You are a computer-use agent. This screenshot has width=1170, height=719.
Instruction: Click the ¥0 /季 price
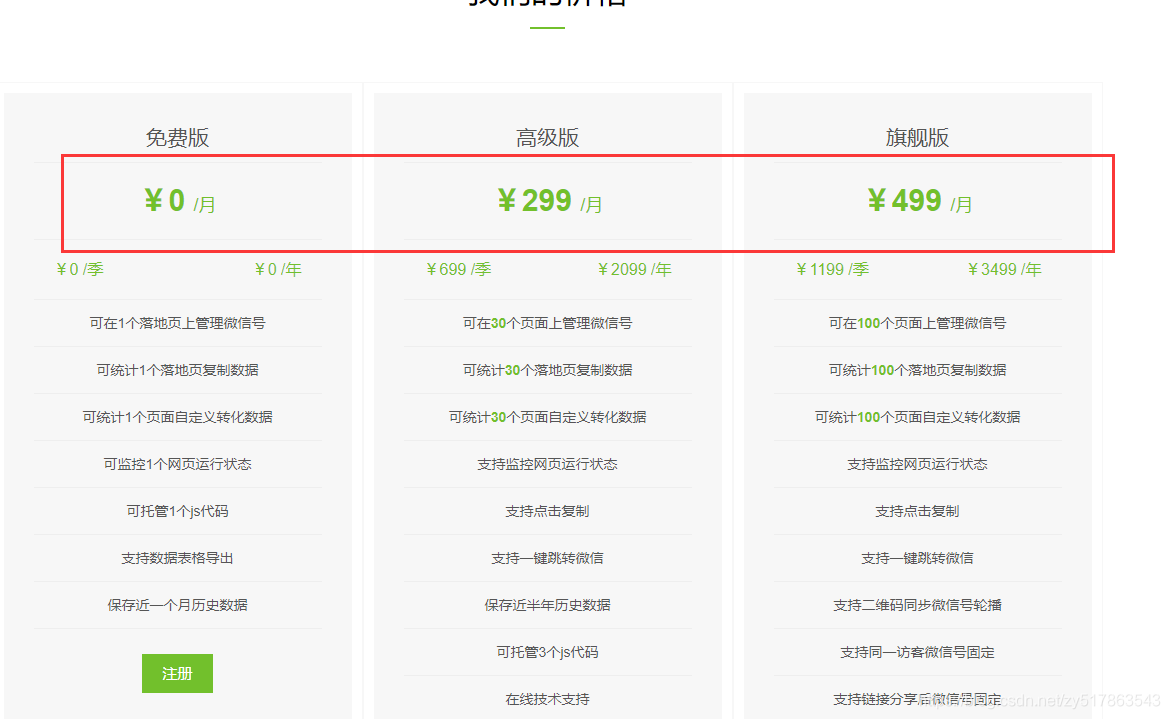click(80, 269)
